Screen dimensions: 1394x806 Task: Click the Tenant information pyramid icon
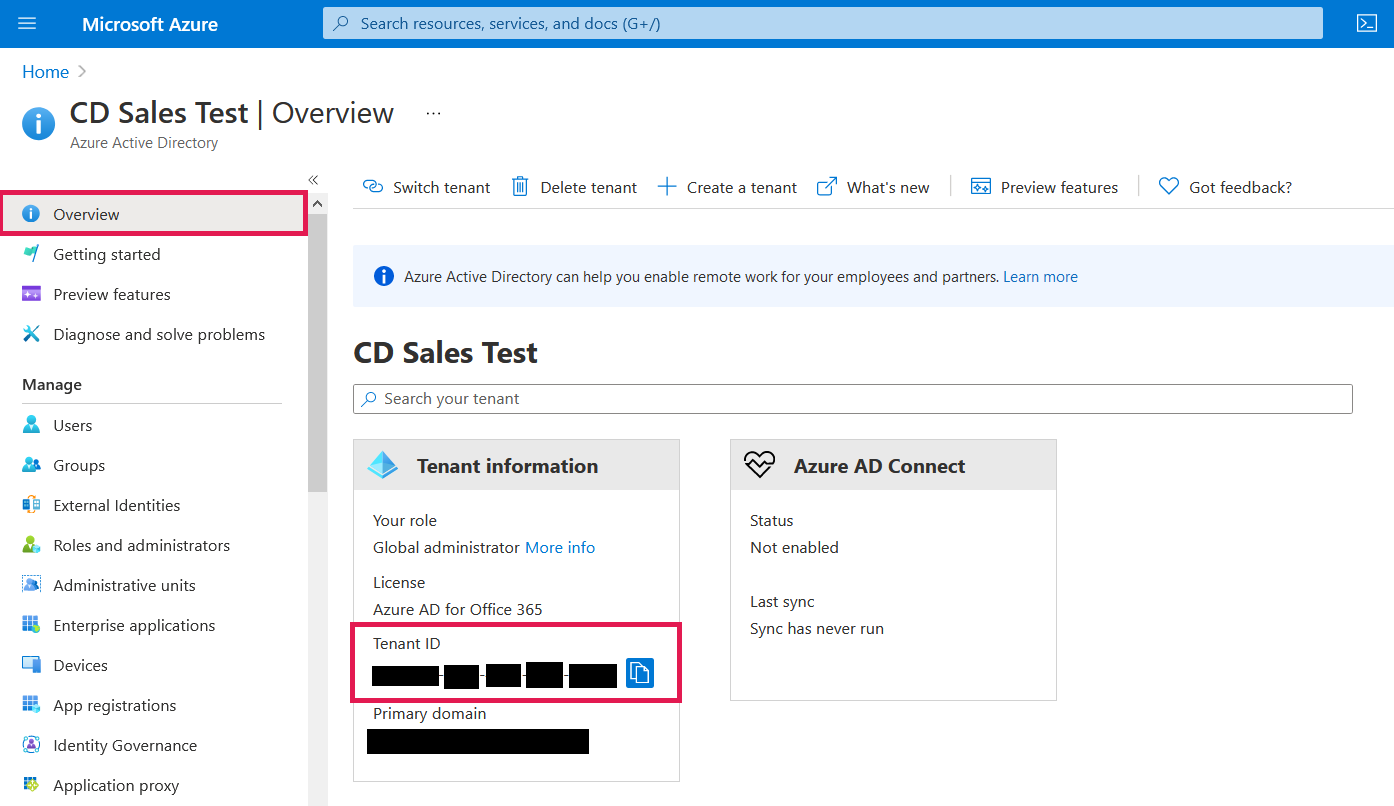(383, 465)
